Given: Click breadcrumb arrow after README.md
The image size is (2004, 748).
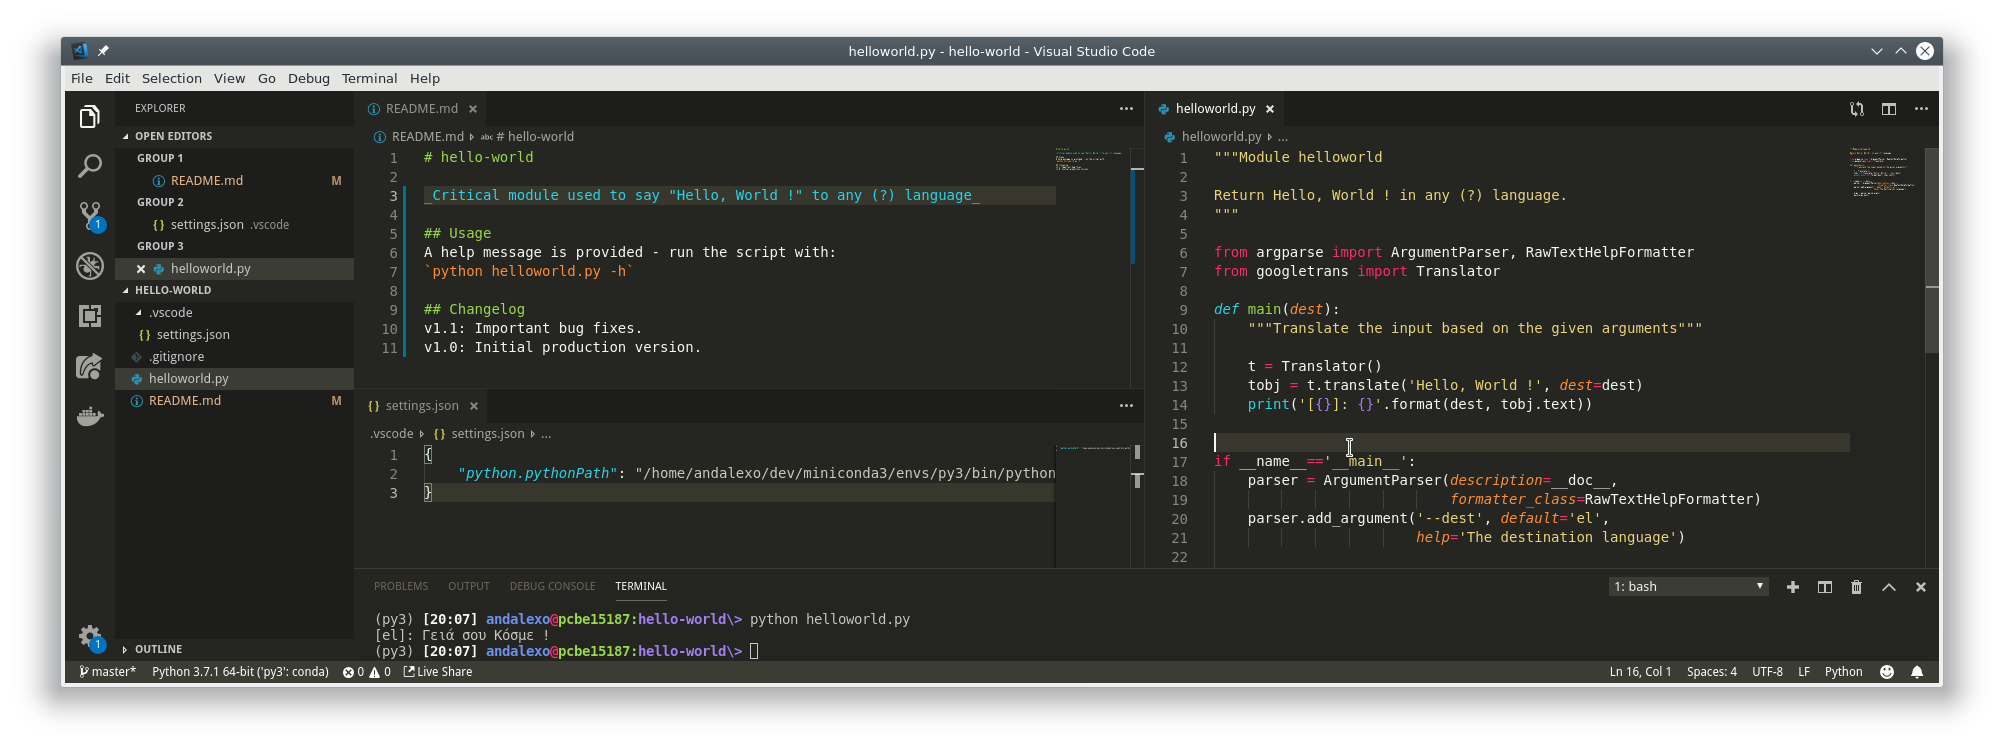Looking at the screenshot, I should [x=472, y=137].
